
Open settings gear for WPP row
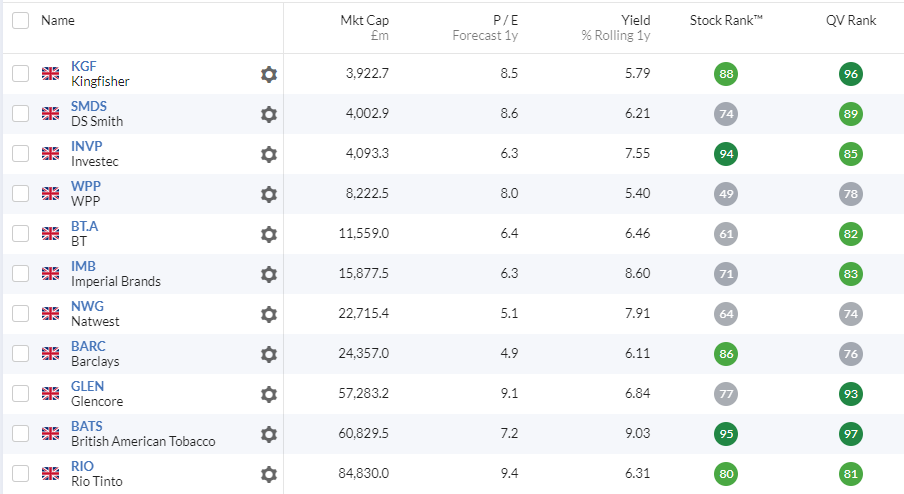[x=269, y=194]
